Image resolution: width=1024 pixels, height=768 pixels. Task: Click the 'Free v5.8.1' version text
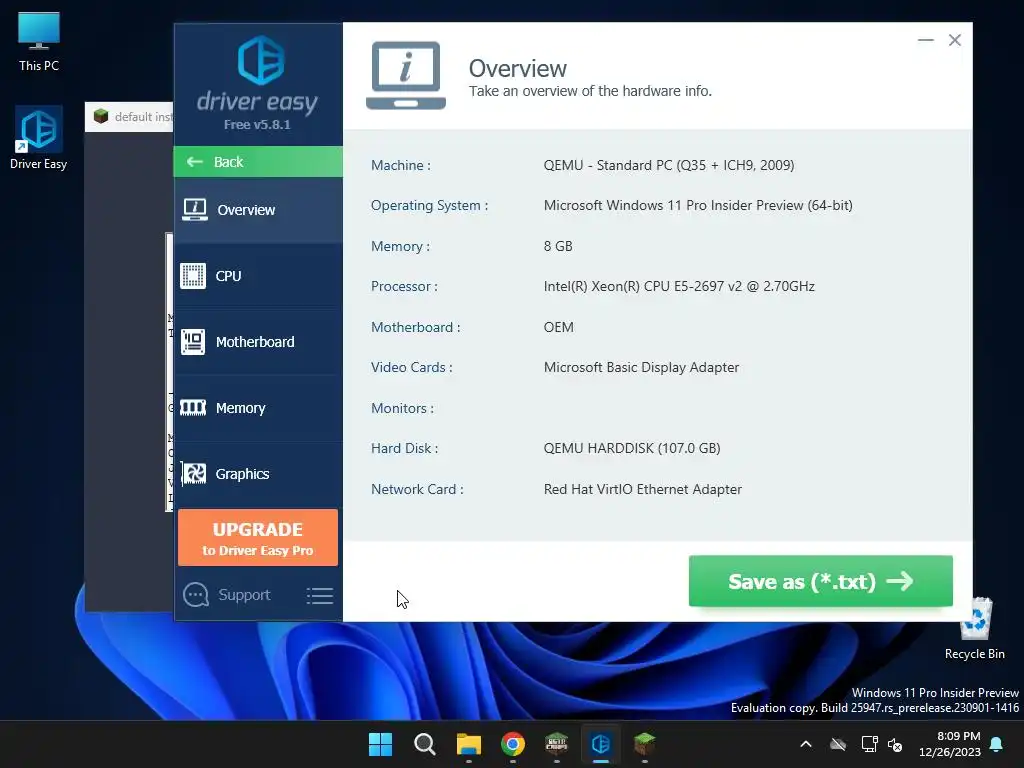coord(257,125)
